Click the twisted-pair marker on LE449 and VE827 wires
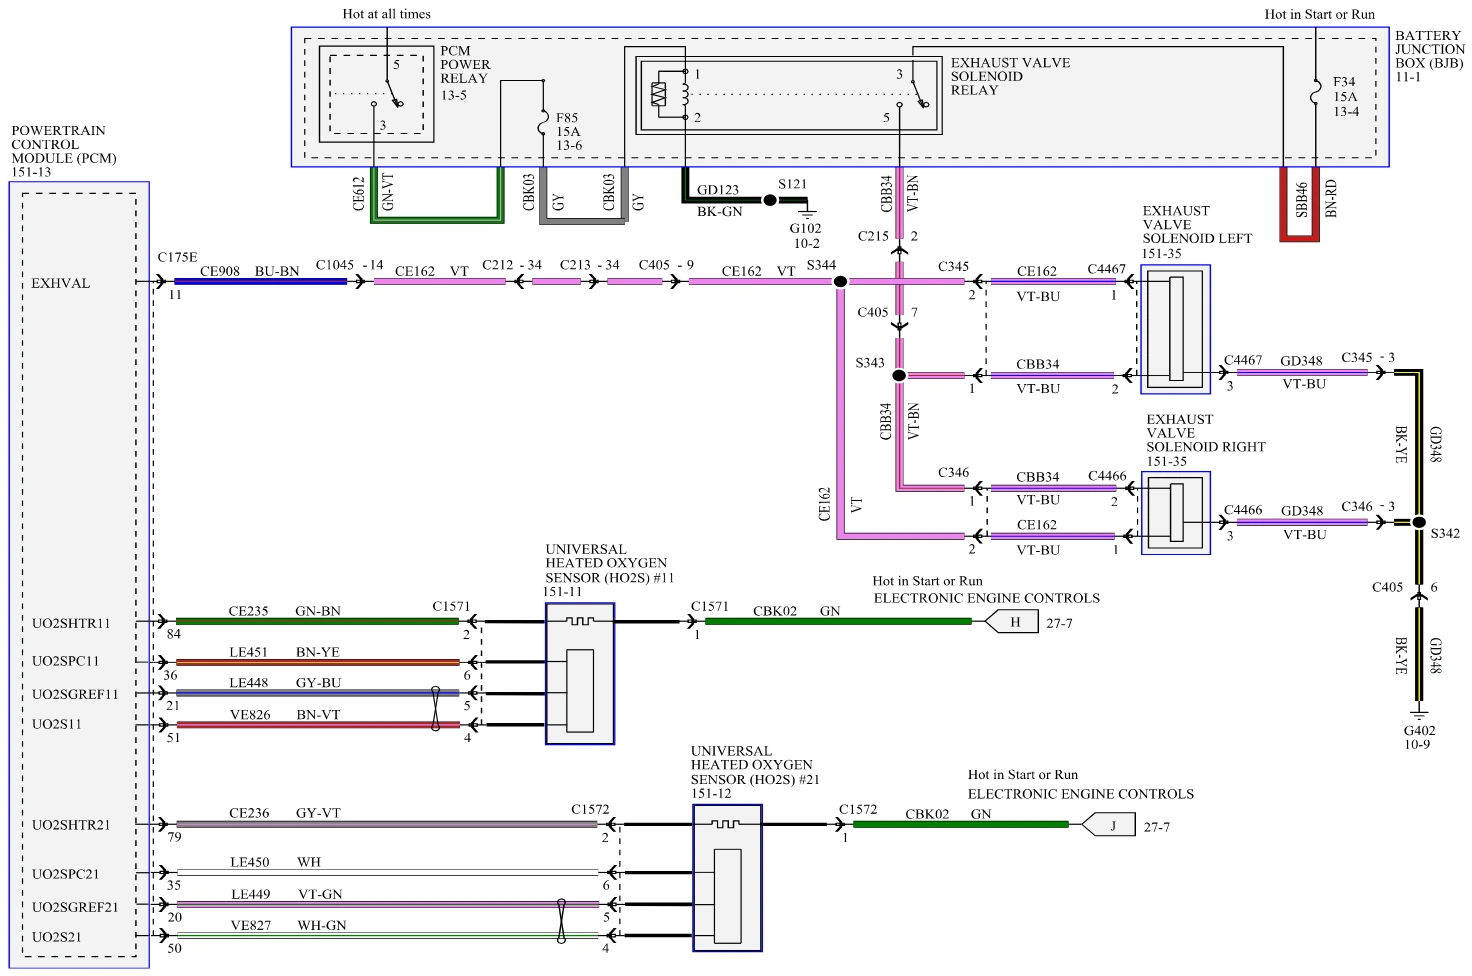Screen dimensions: 1472x976 point(561,921)
